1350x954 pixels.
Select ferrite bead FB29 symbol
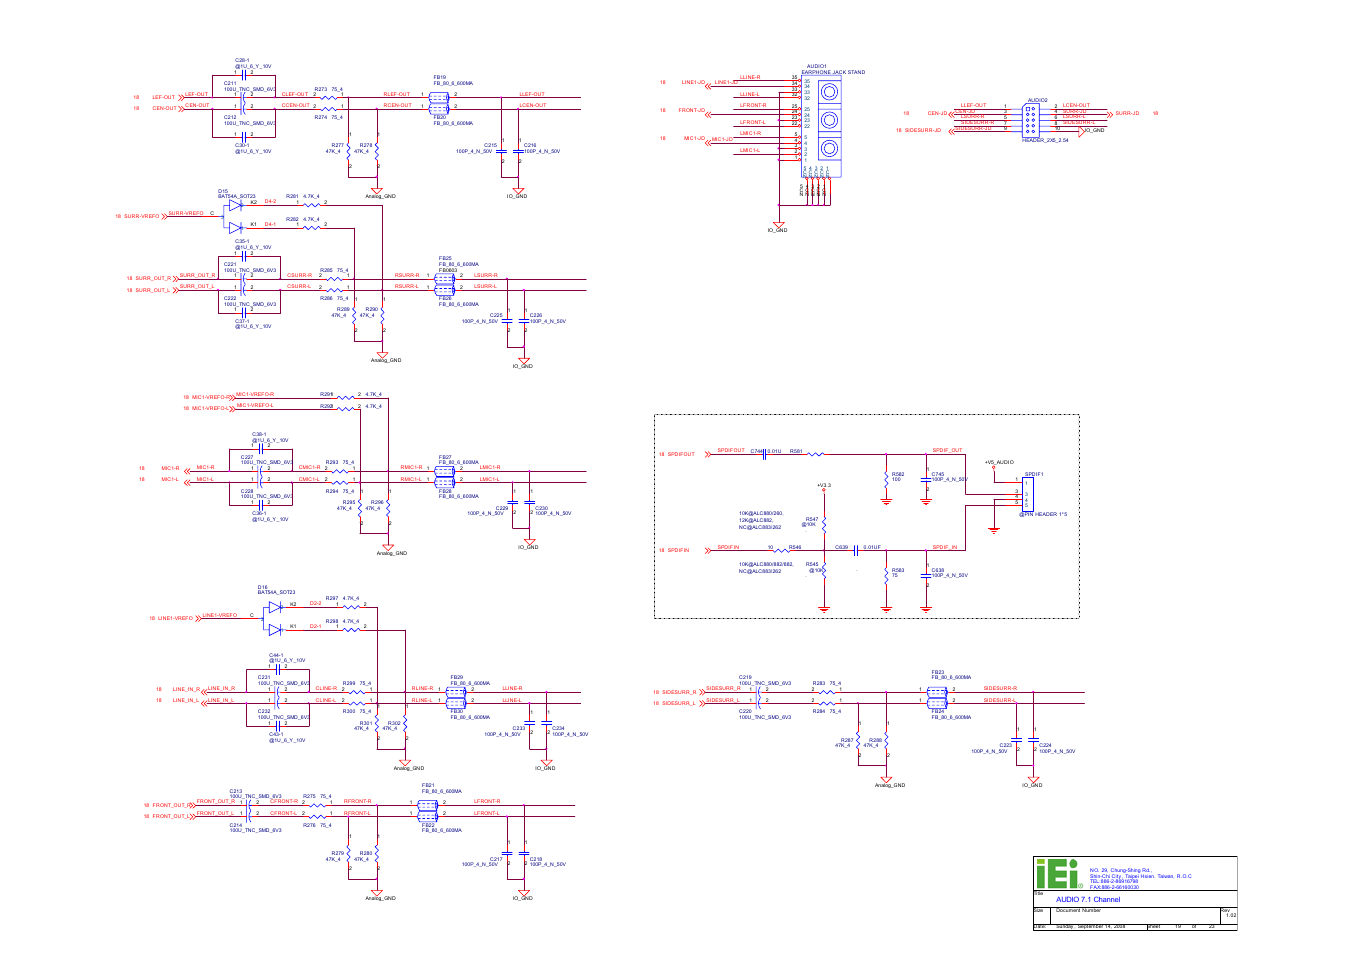[456, 691]
